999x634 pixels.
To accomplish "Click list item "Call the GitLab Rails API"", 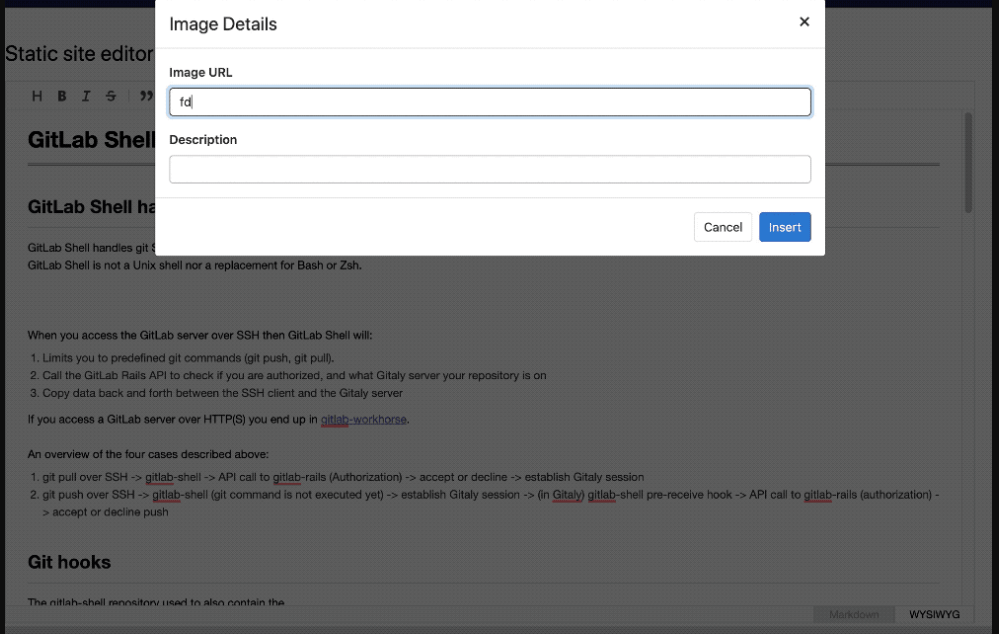I will (294, 375).
